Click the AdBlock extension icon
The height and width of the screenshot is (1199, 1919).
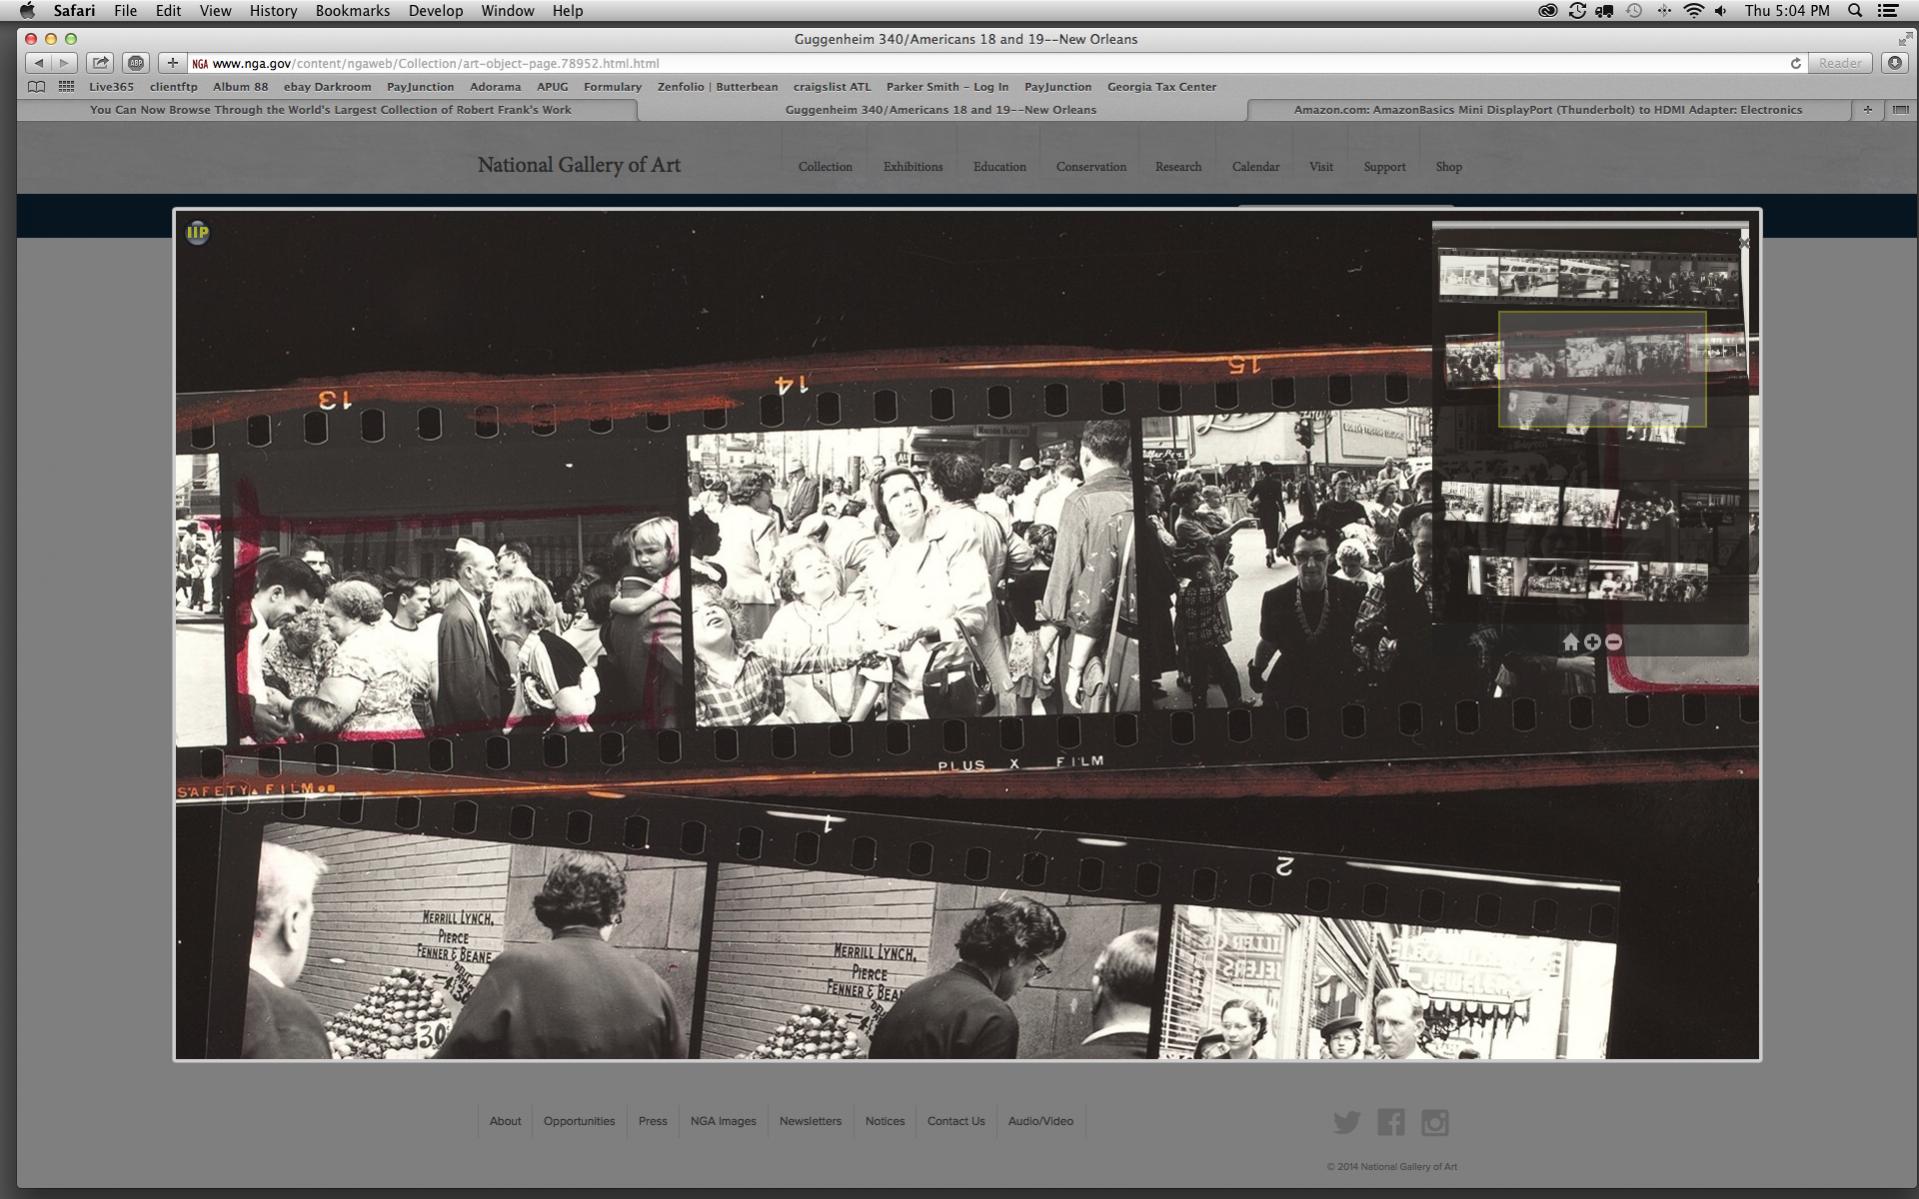[136, 63]
